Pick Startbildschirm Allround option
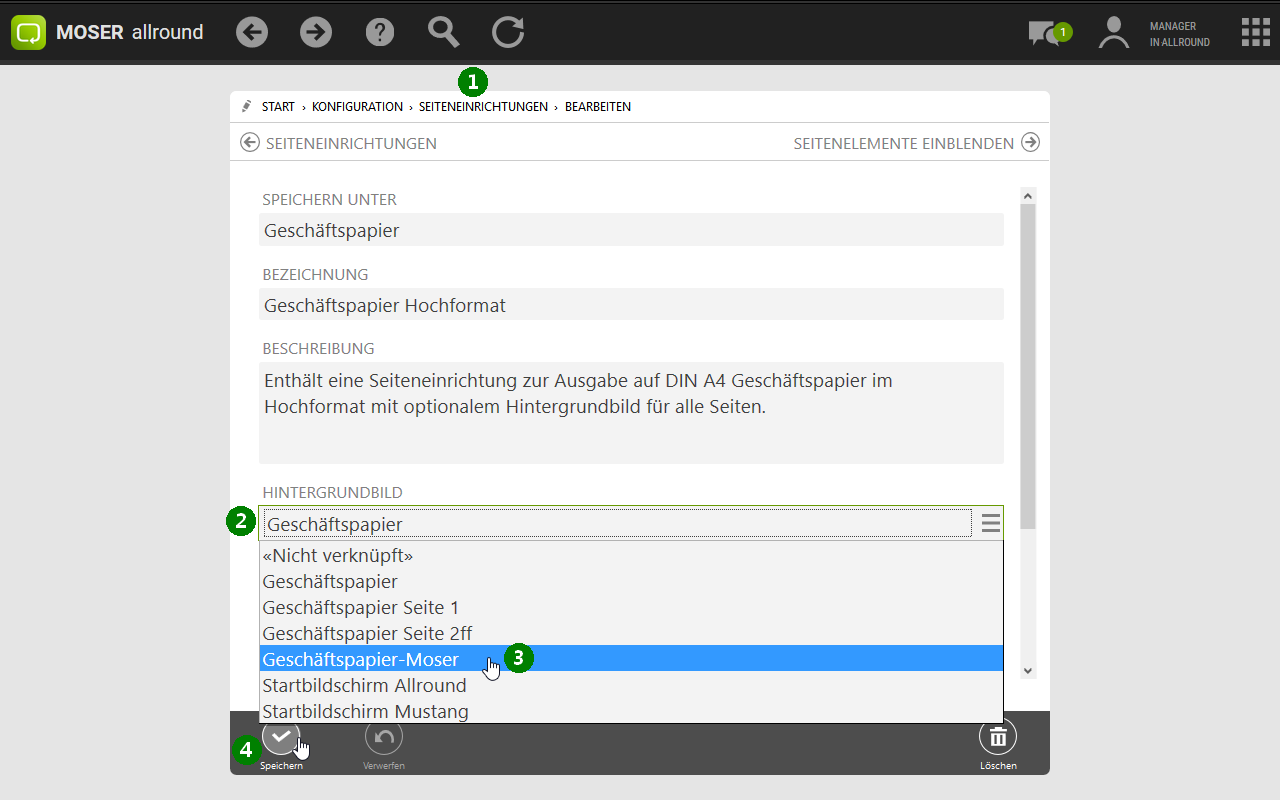The height and width of the screenshot is (800, 1280). pyautogui.click(x=364, y=685)
